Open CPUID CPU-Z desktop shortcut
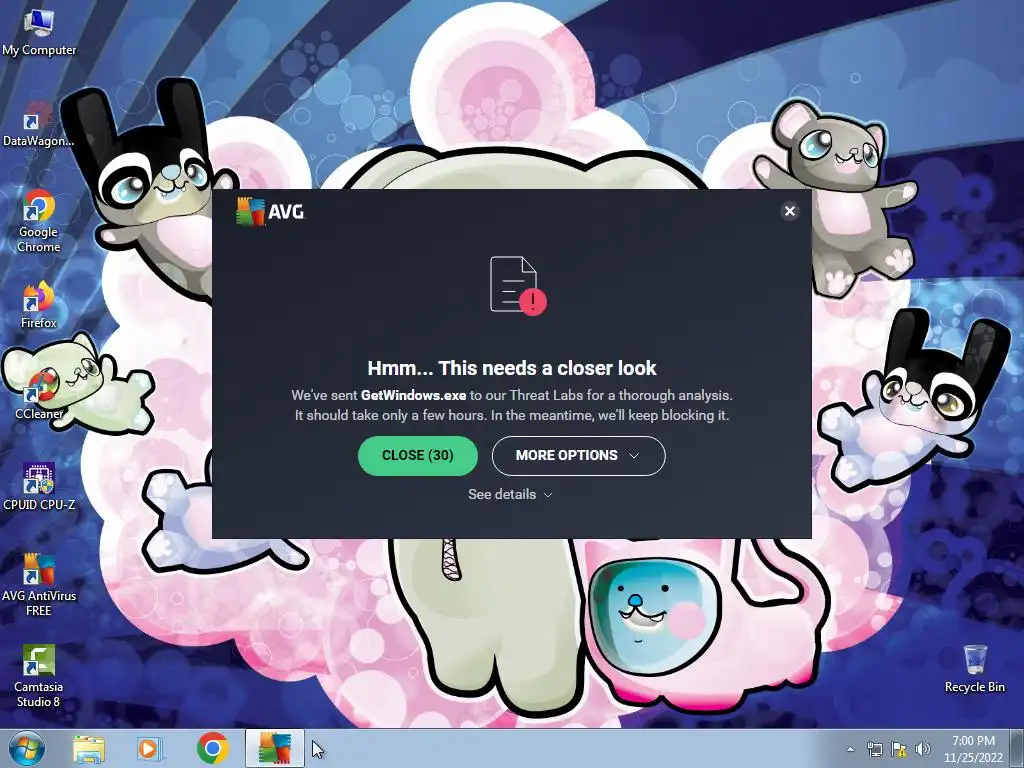1024x768 pixels. pos(39,487)
